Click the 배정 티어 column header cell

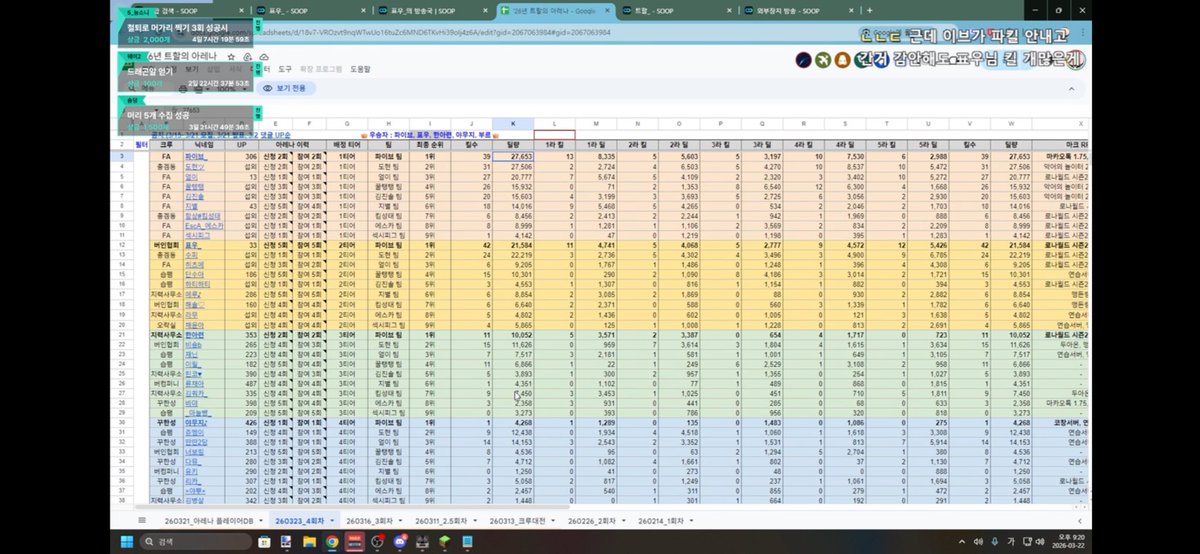click(x=349, y=145)
